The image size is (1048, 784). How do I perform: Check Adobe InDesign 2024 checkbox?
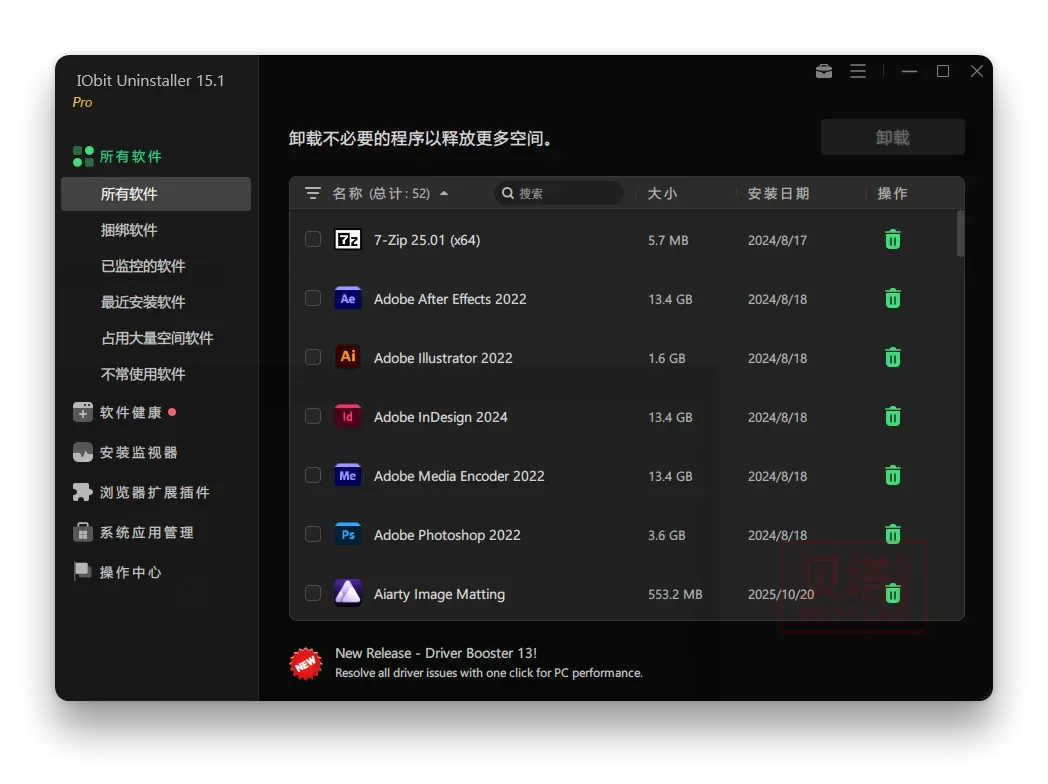point(313,416)
